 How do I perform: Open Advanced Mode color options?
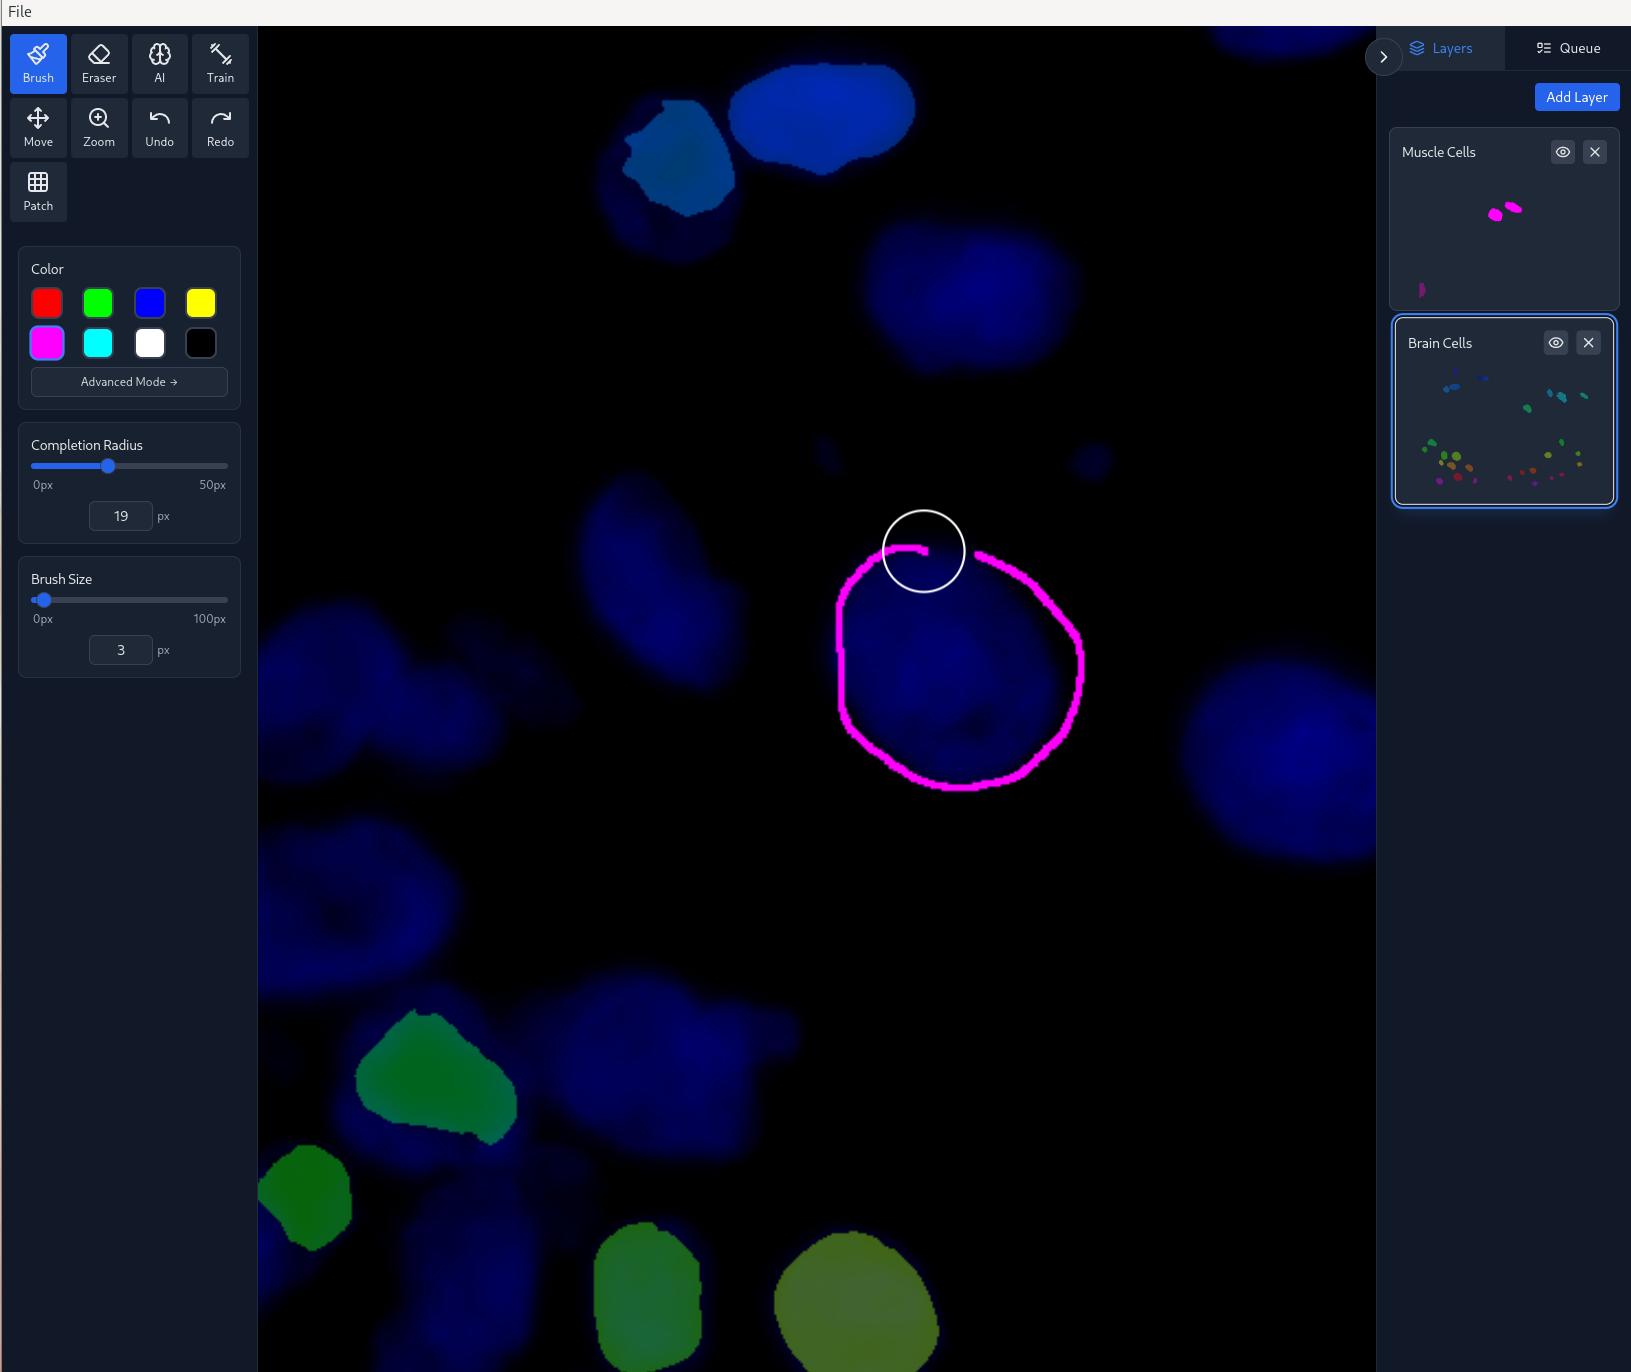(x=128, y=381)
